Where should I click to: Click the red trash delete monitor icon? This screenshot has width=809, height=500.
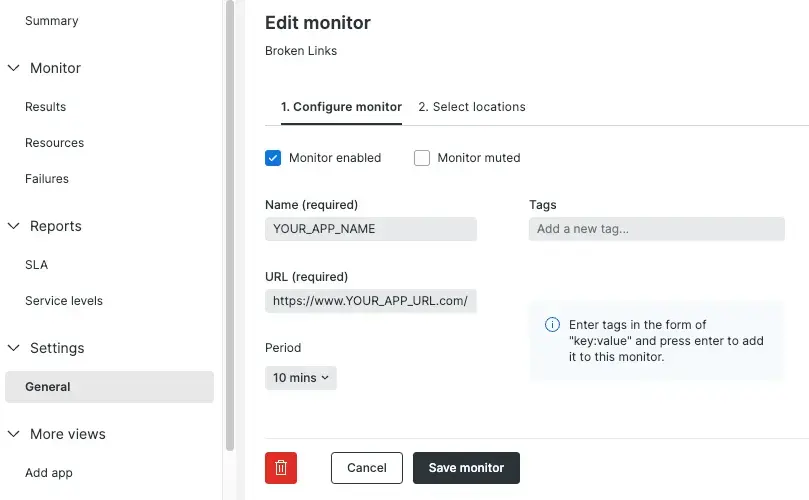(x=281, y=468)
